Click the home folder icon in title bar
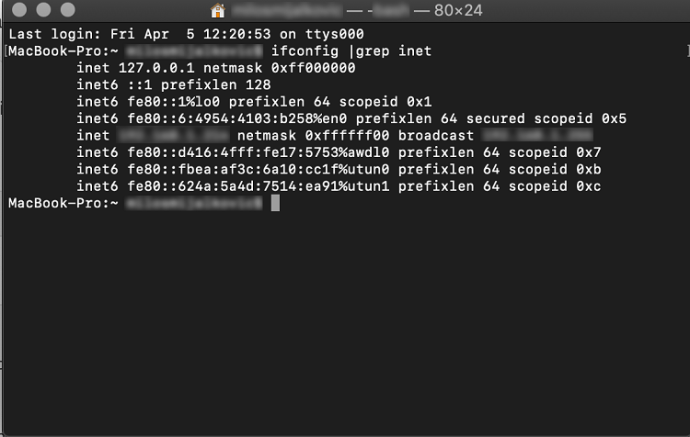This screenshot has height=437, width=690. [218, 10]
